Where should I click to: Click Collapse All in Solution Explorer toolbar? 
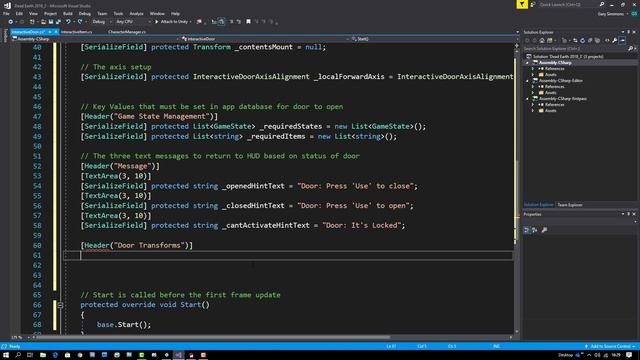pyautogui.click(x=590, y=40)
